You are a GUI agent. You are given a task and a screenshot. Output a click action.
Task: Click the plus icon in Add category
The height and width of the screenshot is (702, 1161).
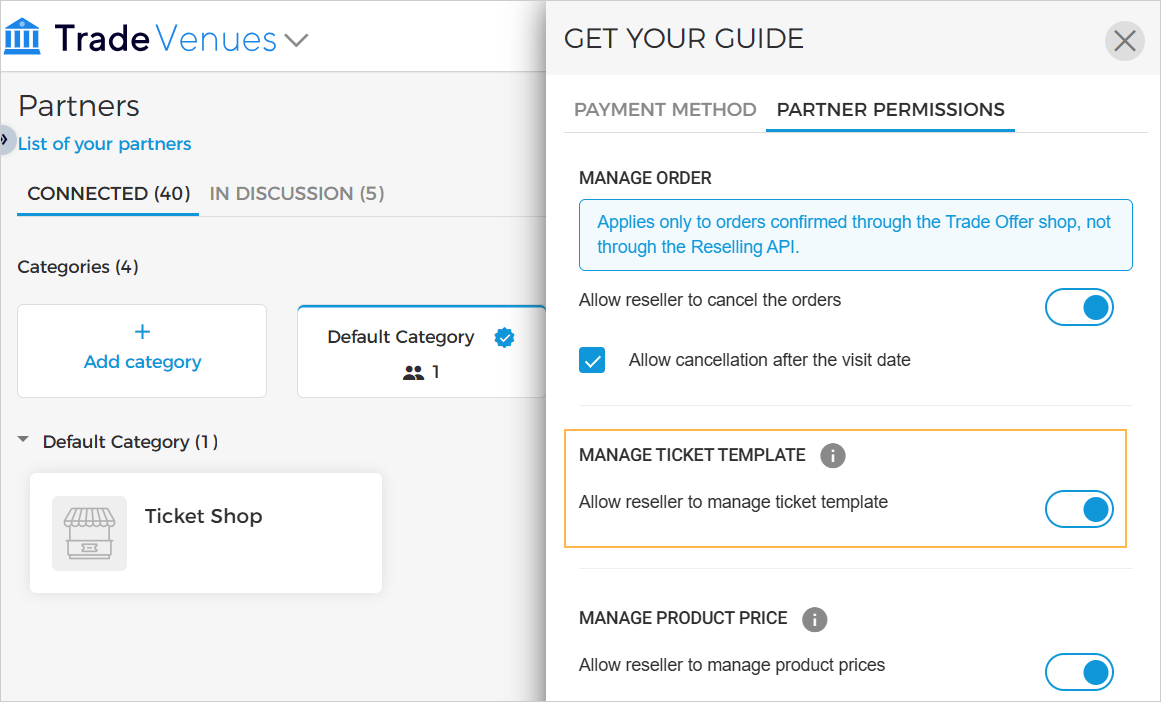pos(142,332)
